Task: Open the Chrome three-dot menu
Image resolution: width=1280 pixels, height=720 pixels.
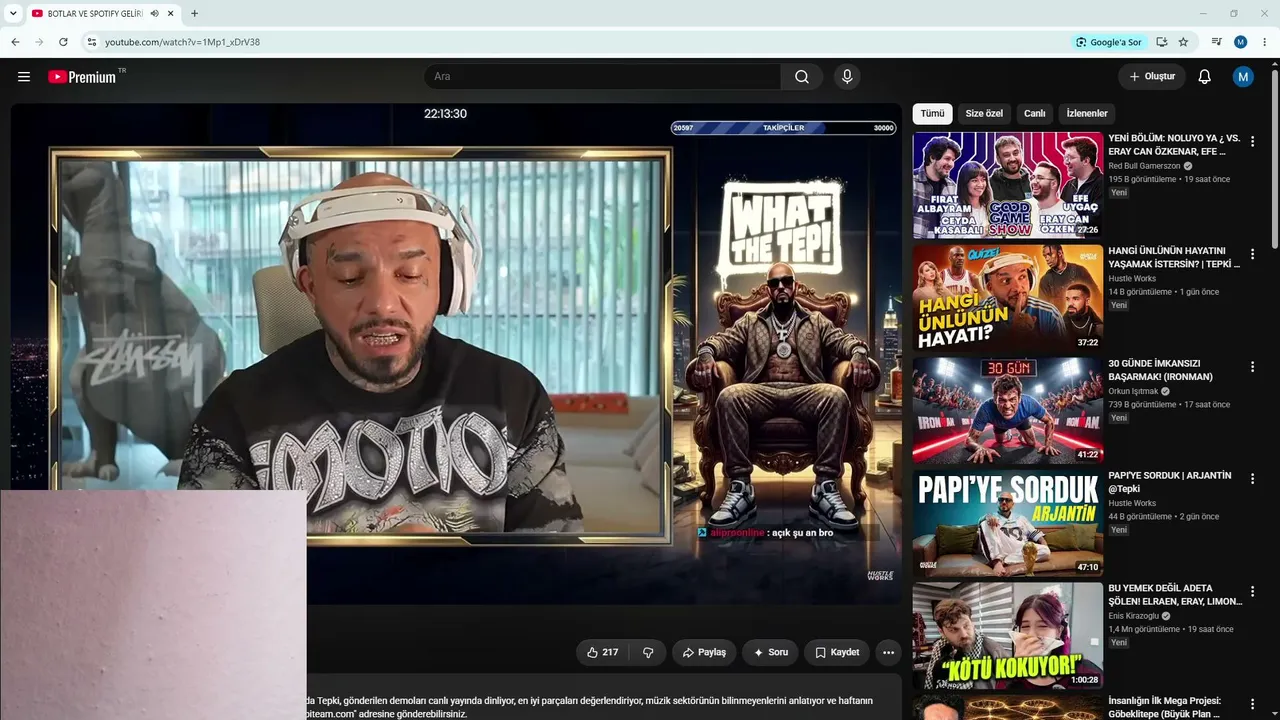Action: pyautogui.click(x=1265, y=42)
